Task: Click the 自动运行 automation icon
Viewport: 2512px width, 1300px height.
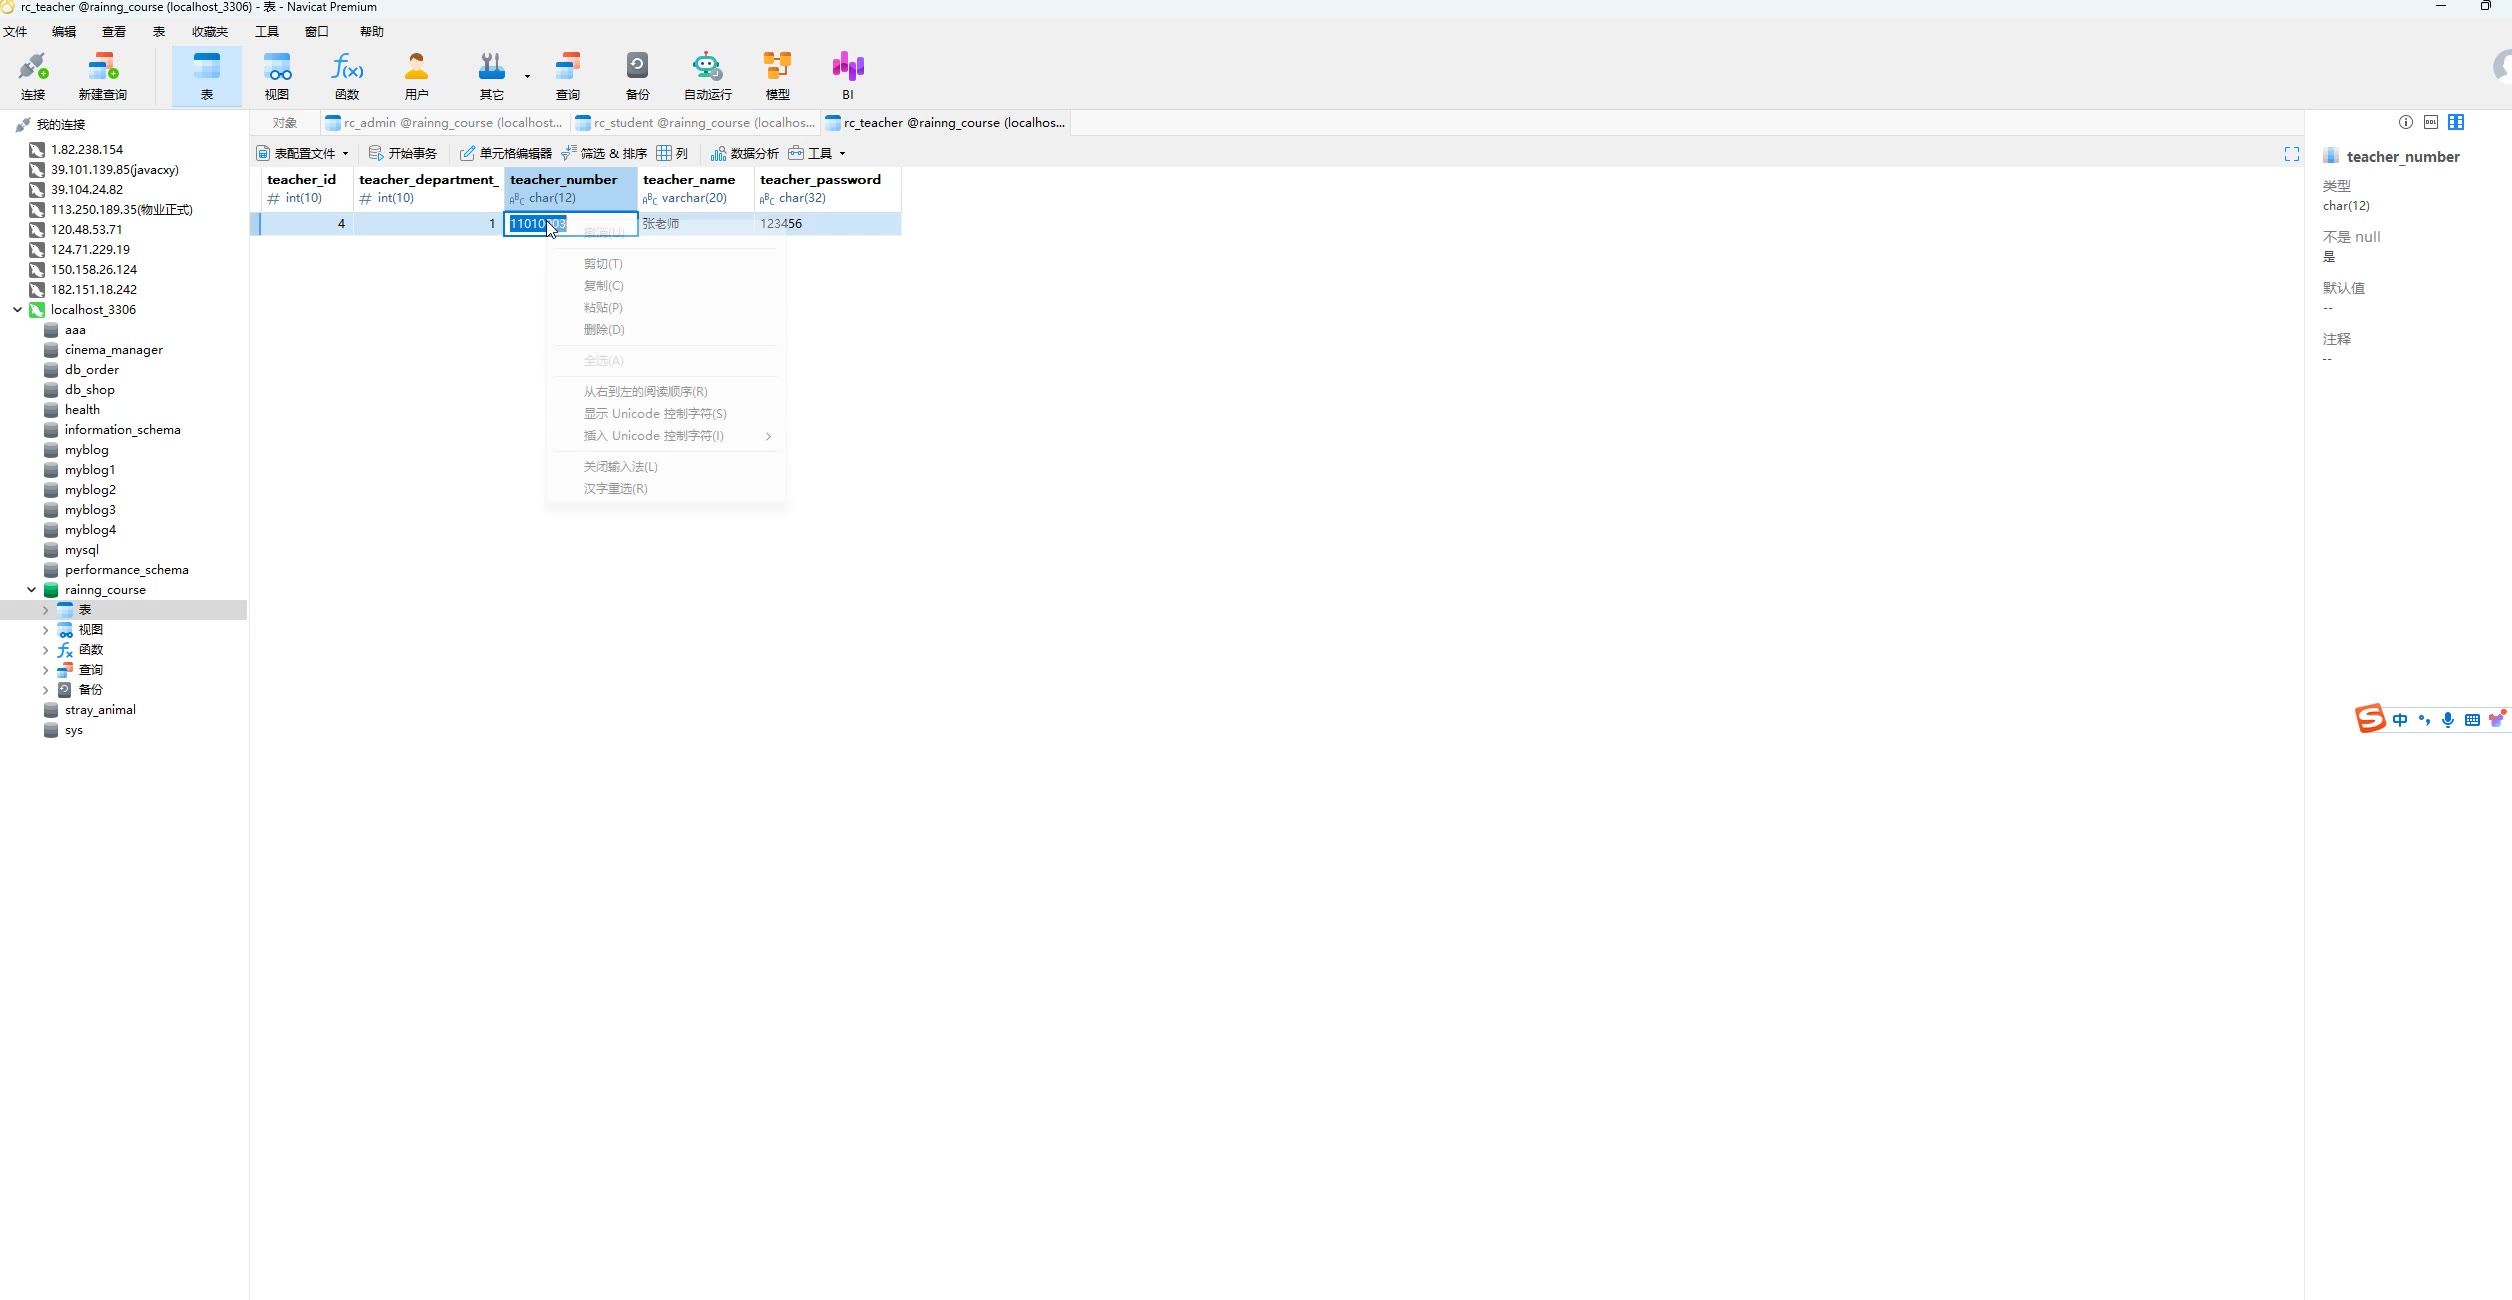Action: [x=707, y=76]
